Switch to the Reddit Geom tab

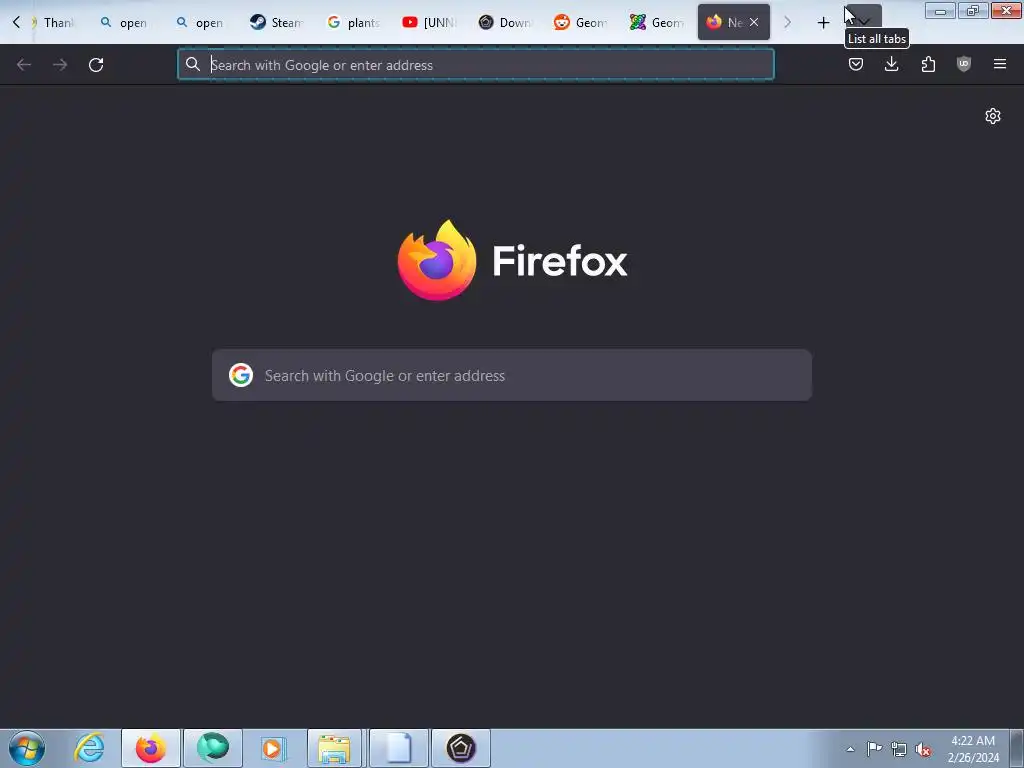(x=581, y=22)
